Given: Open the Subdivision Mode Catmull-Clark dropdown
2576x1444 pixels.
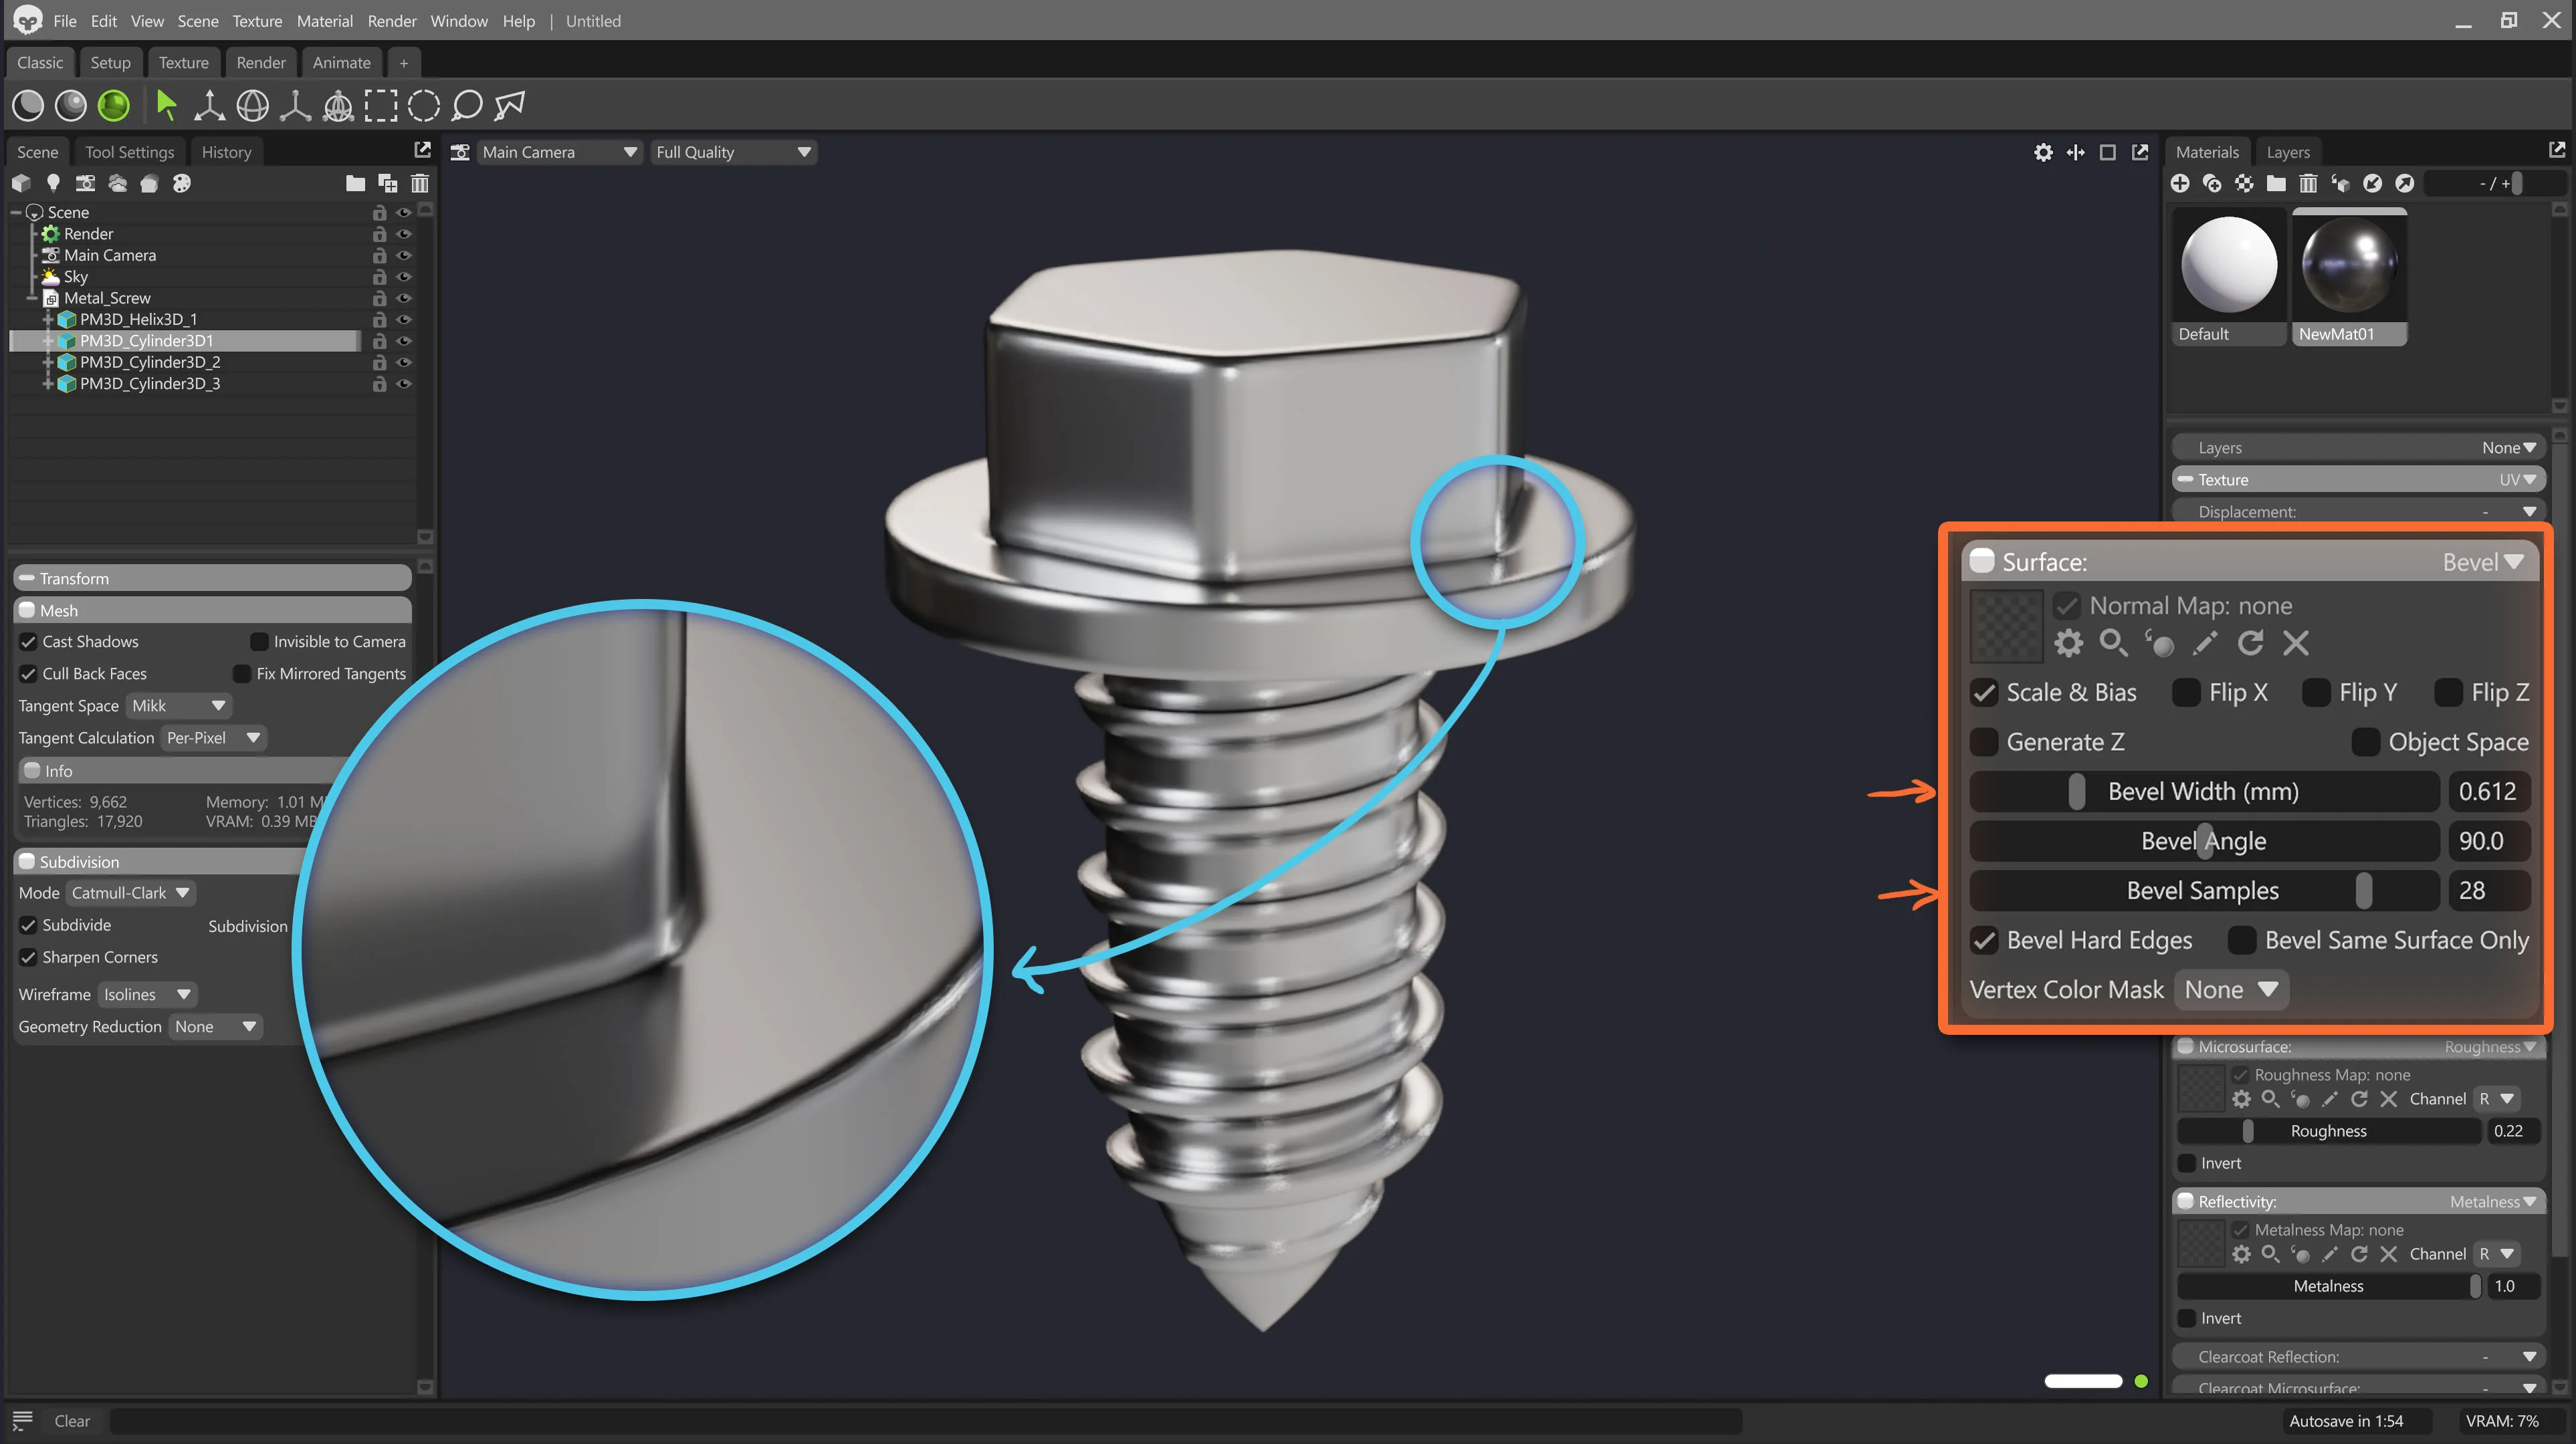Looking at the screenshot, I should click(131, 893).
